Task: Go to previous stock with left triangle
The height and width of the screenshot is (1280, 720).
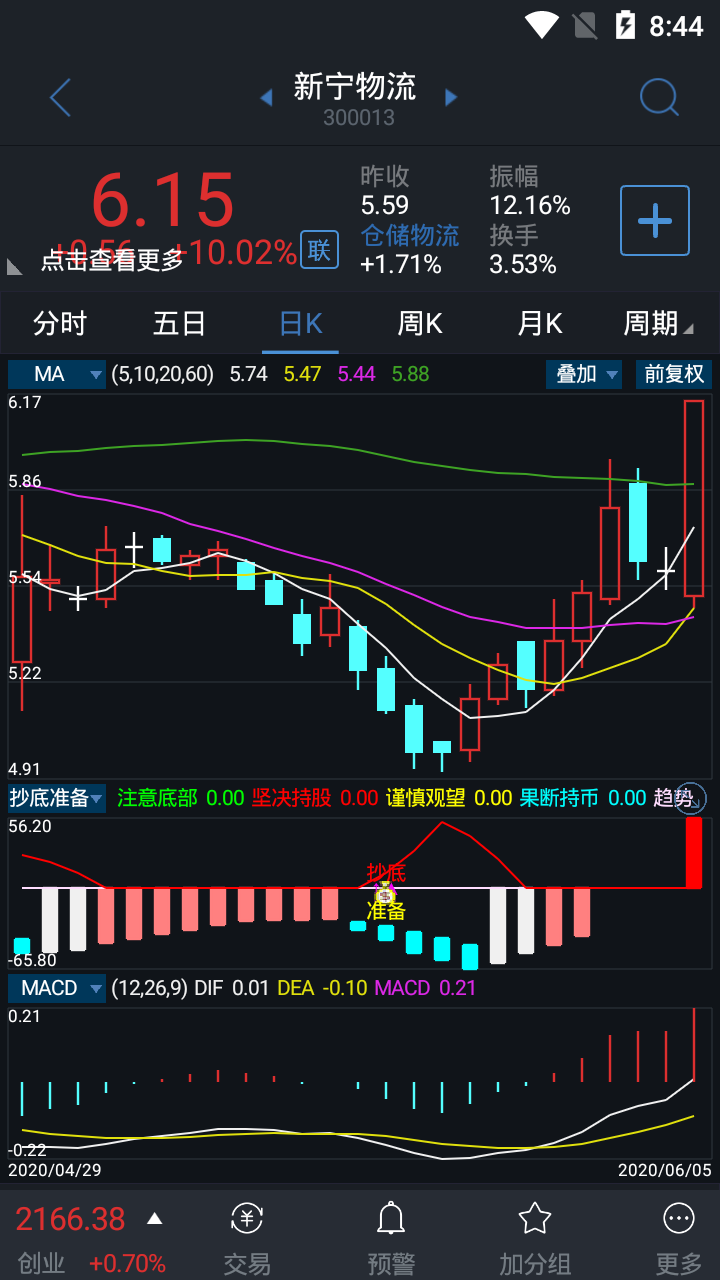Action: tap(266, 97)
